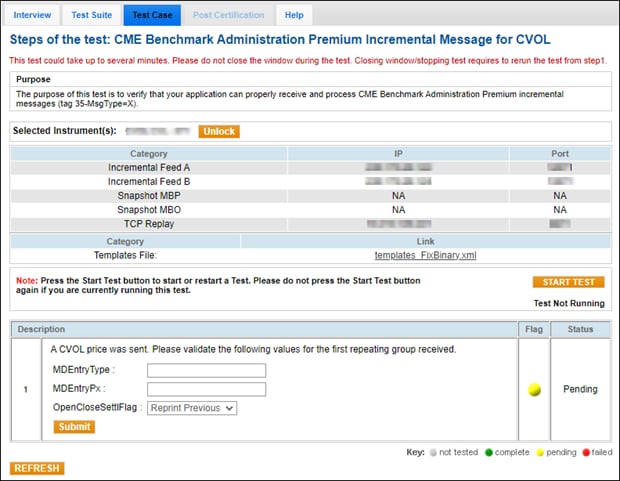The image size is (620, 481).
Task: Click into the MDEntryPx input box
Action: point(206,389)
